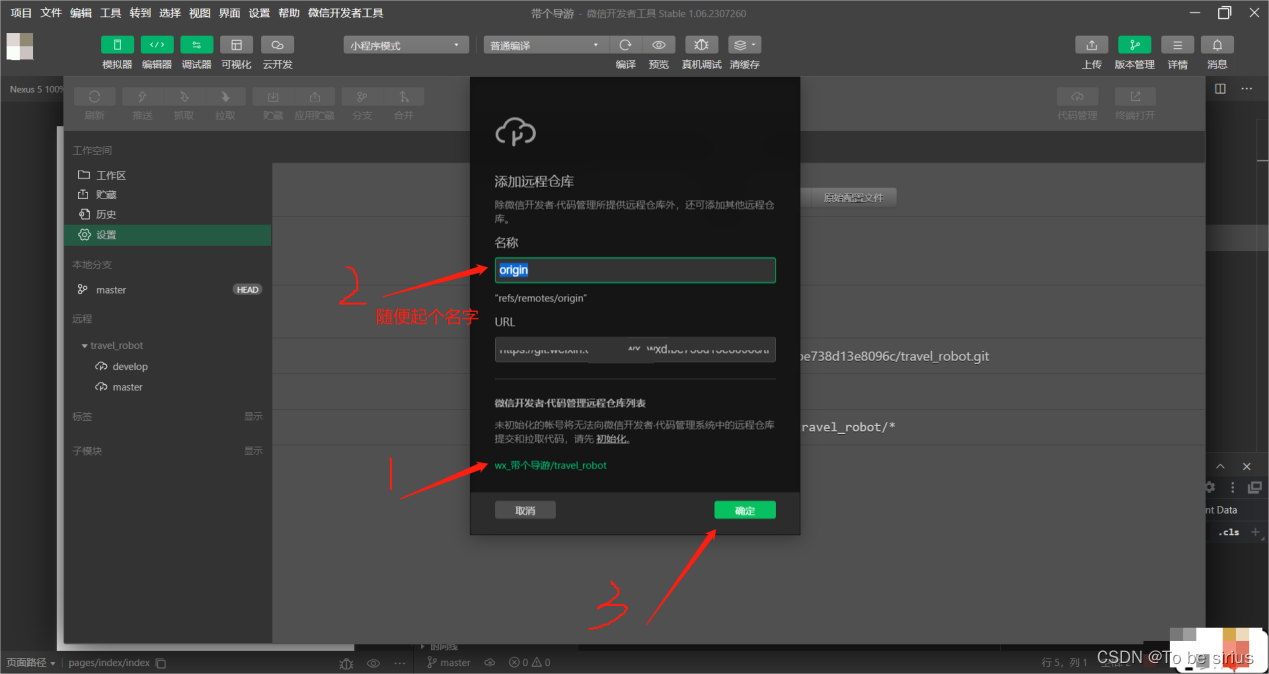Open the 项目 menu

[x=21, y=13]
